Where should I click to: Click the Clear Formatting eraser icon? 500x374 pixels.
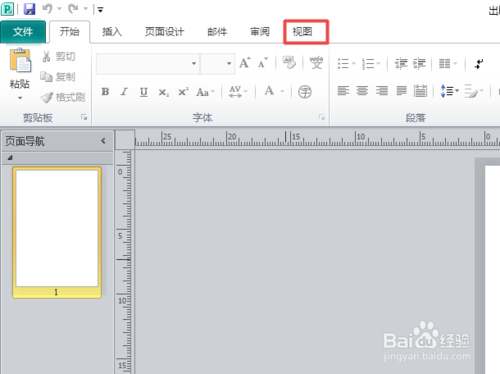click(x=289, y=63)
